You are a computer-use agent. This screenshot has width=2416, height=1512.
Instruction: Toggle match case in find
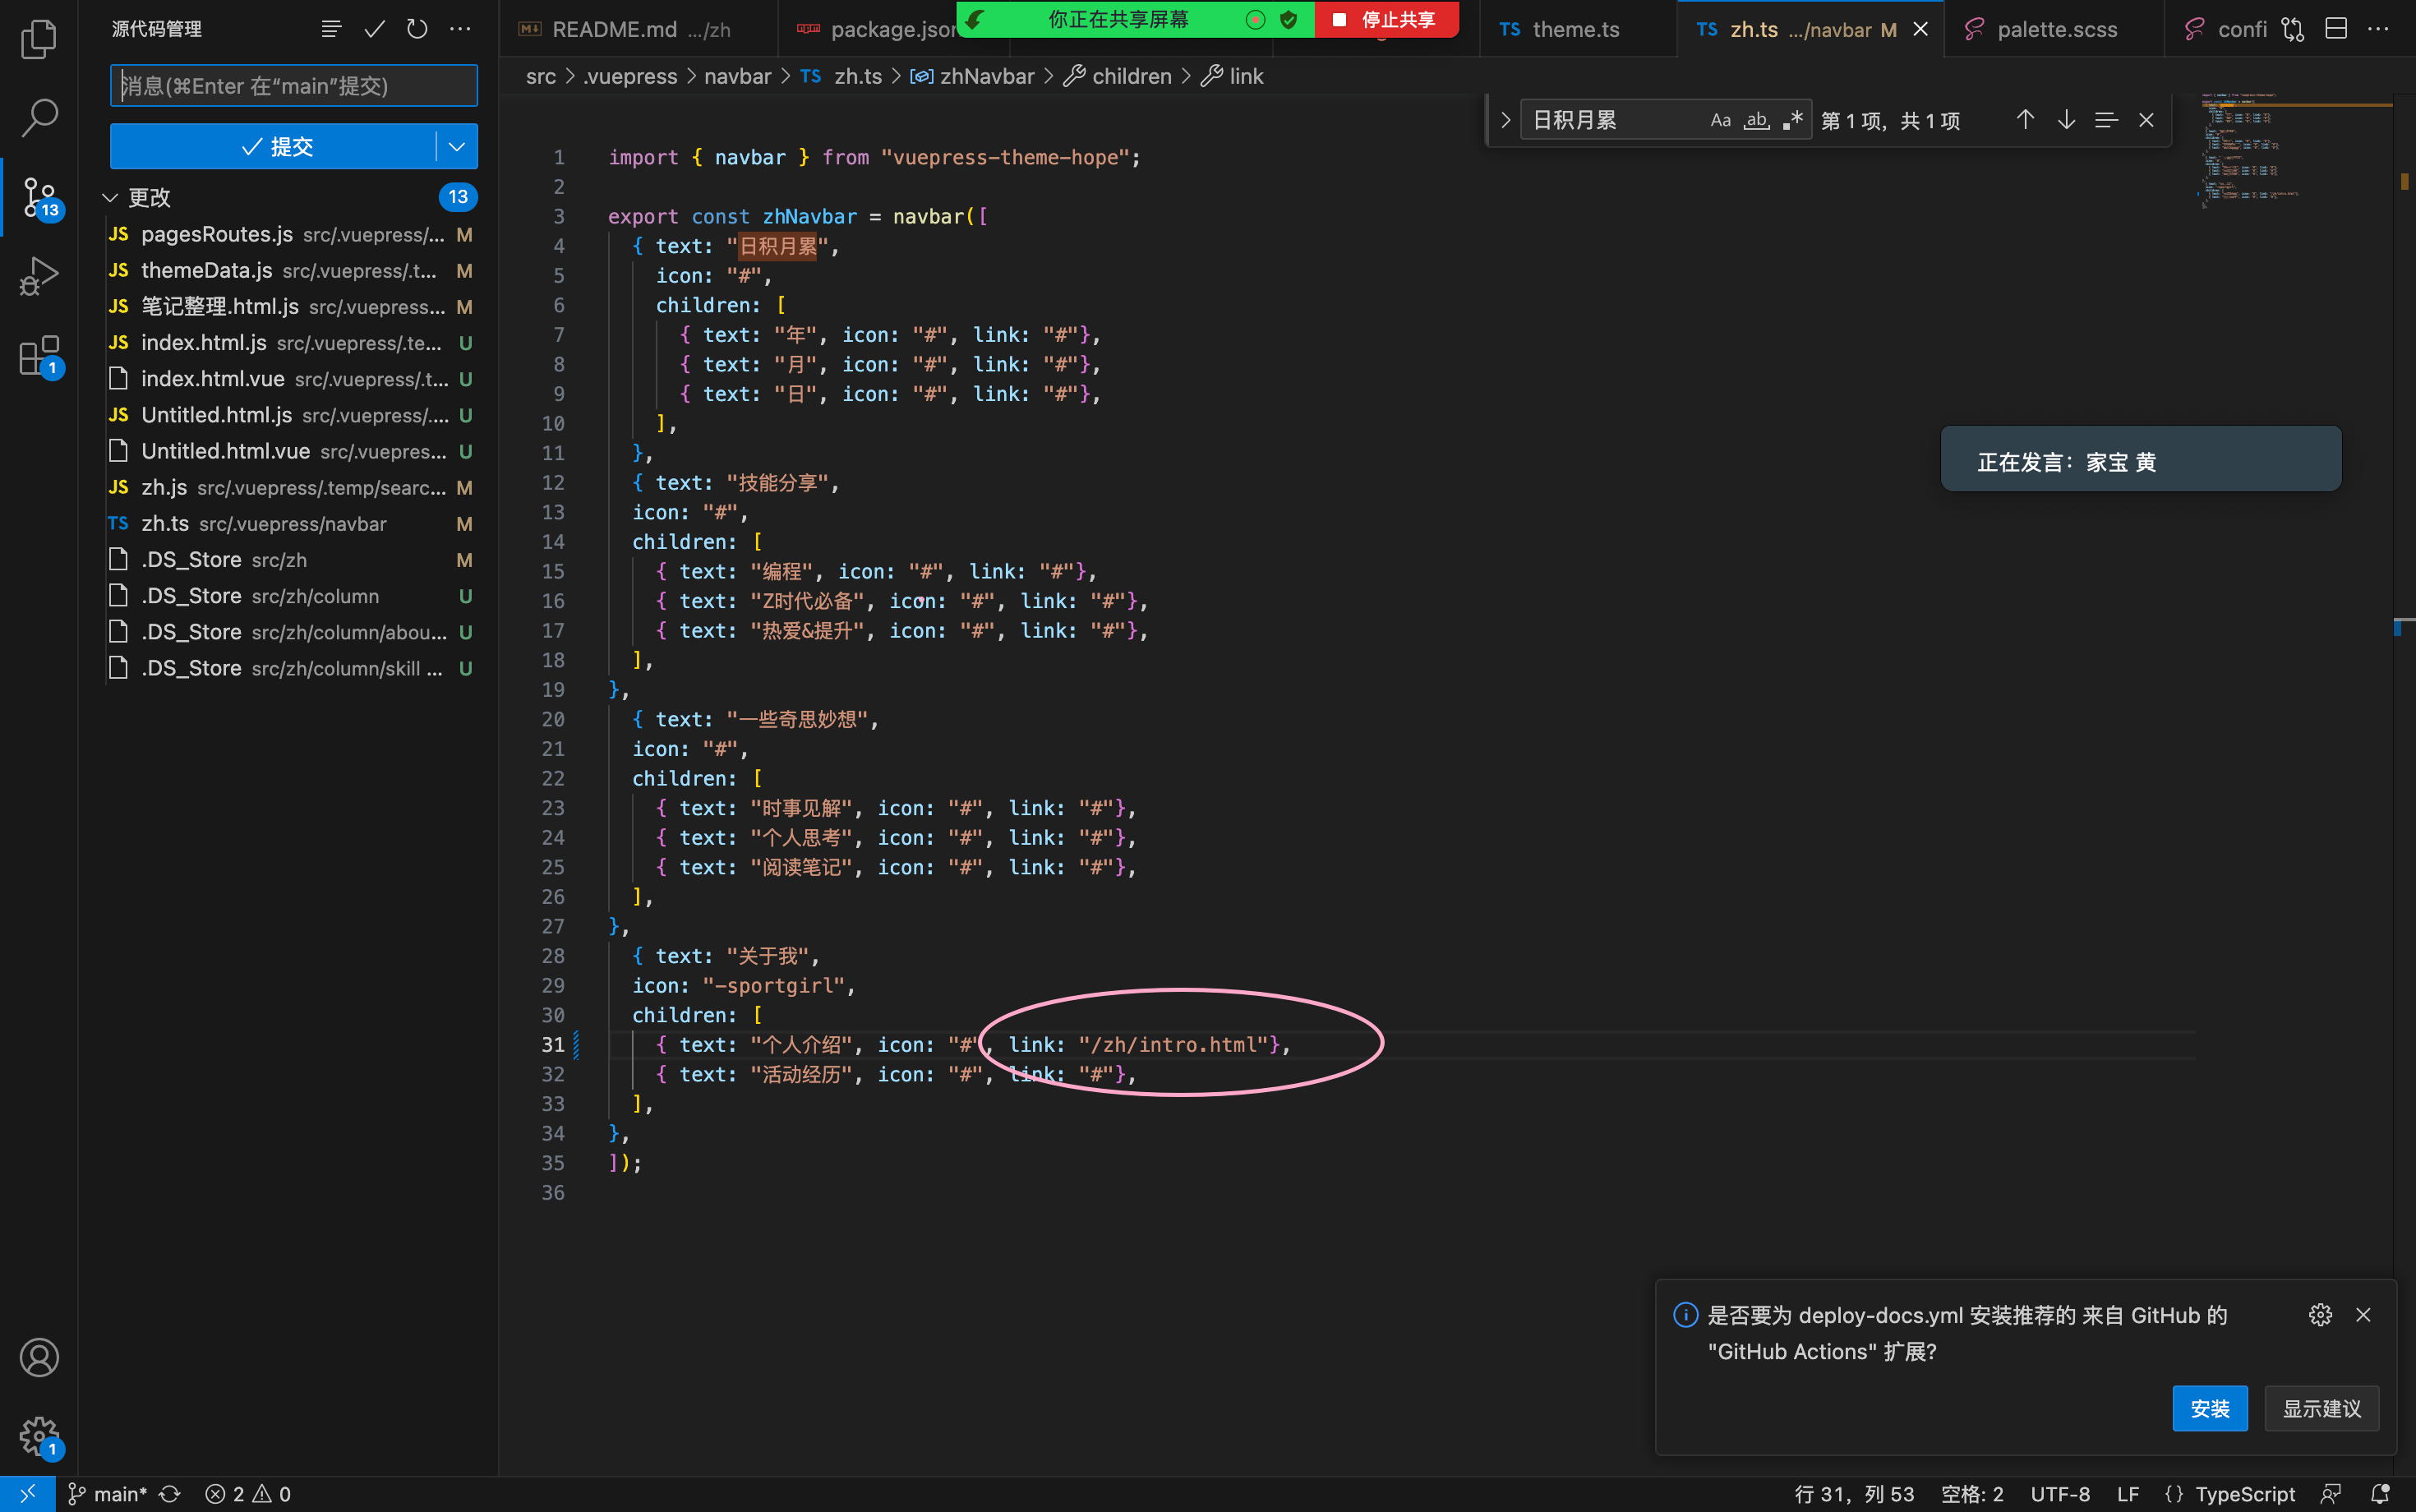pos(1720,120)
